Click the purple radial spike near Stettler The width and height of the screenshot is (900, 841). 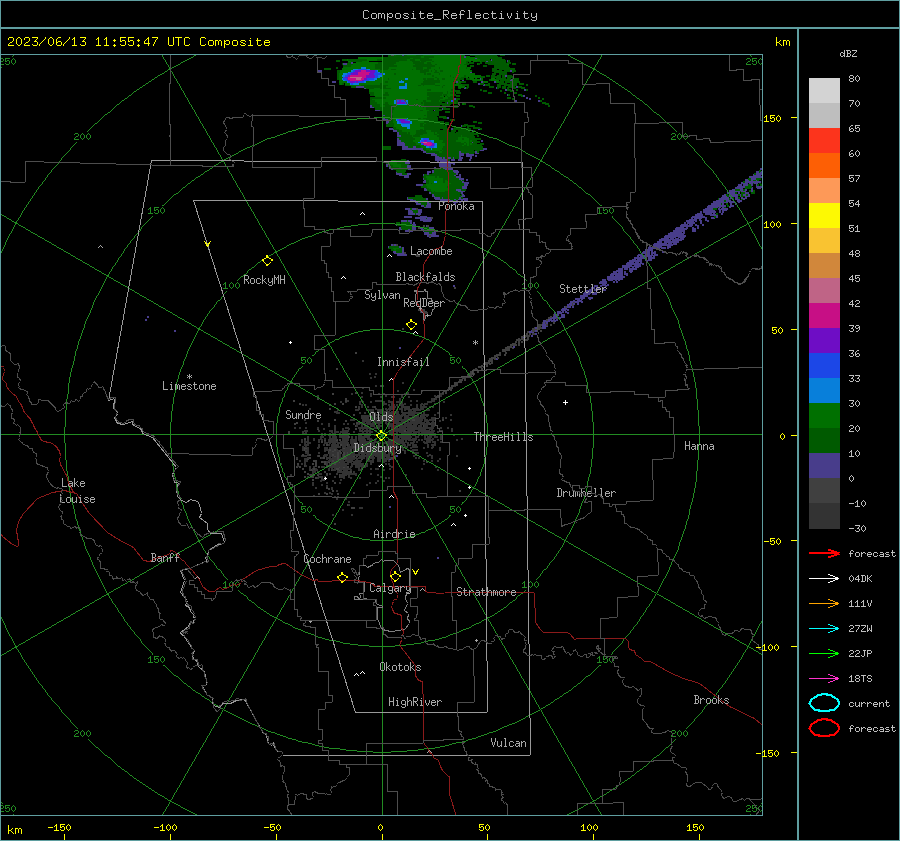649,253
